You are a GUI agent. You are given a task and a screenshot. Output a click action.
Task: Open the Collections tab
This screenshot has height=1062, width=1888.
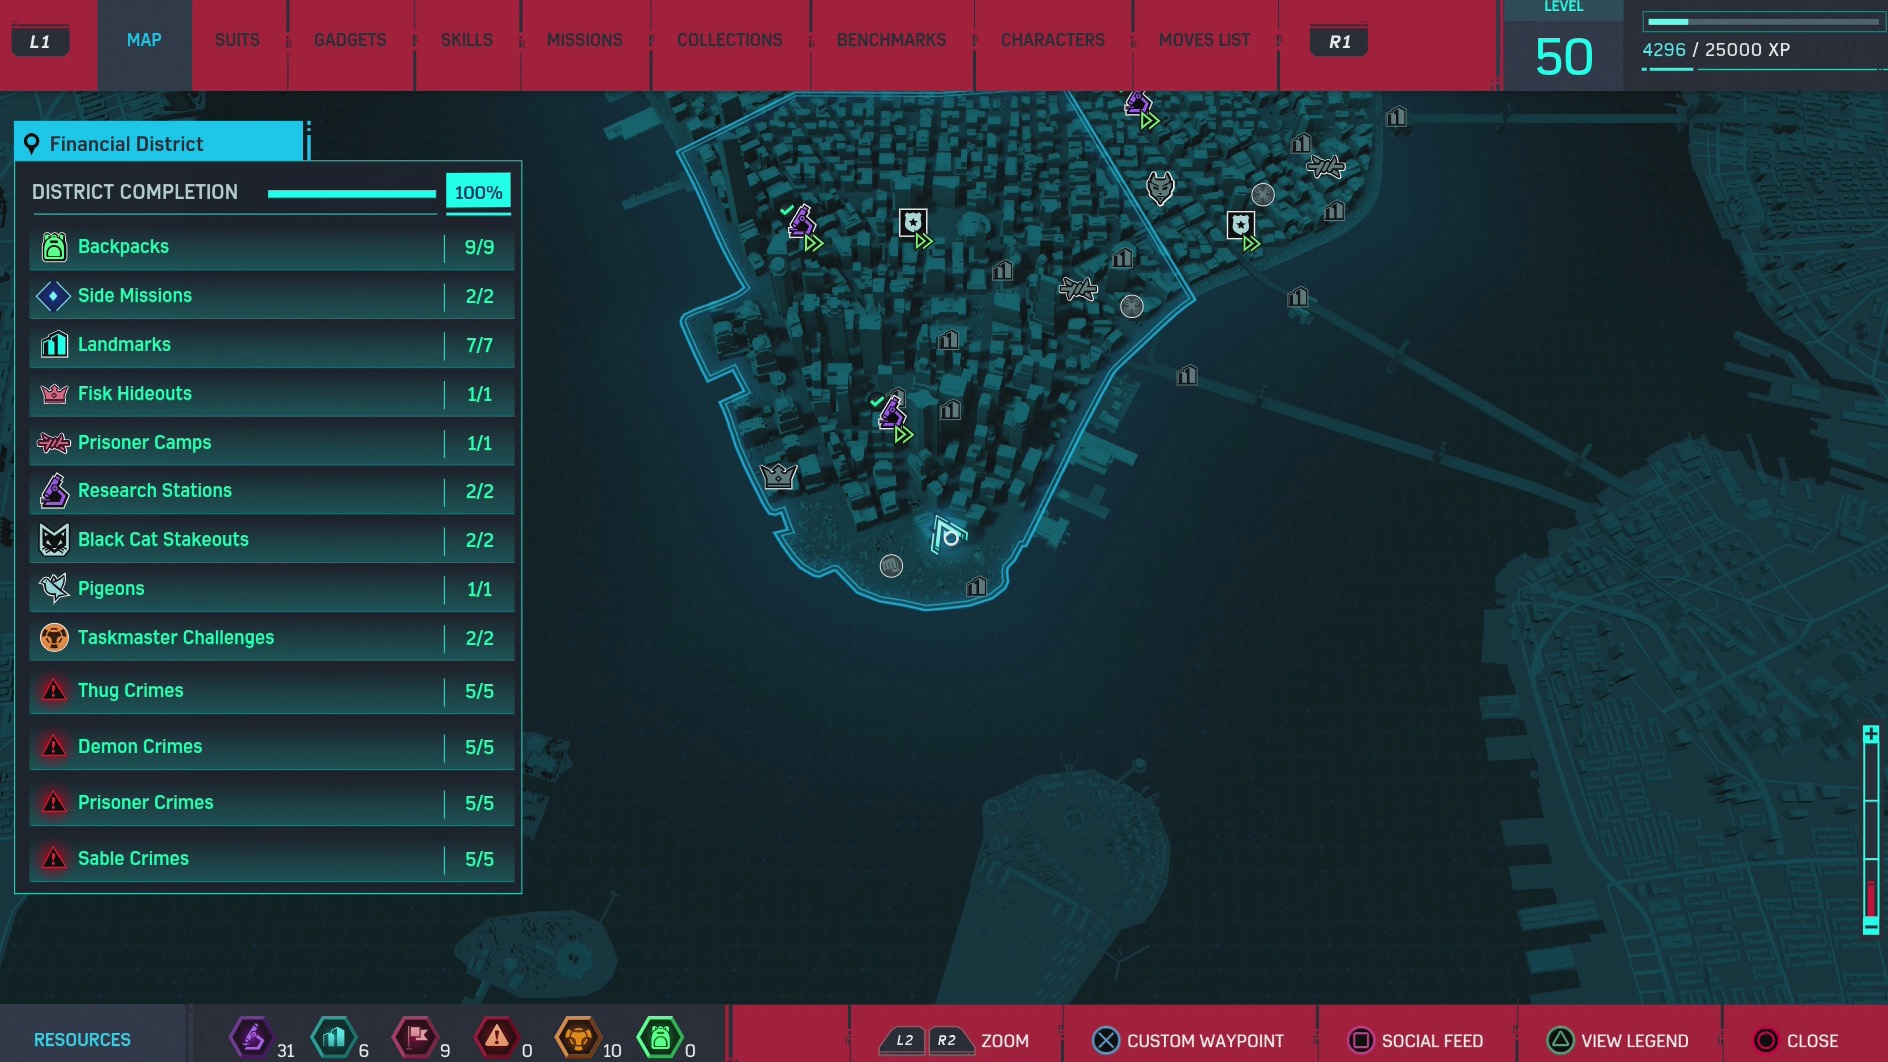pyautogui.click(x=730, y=40)
